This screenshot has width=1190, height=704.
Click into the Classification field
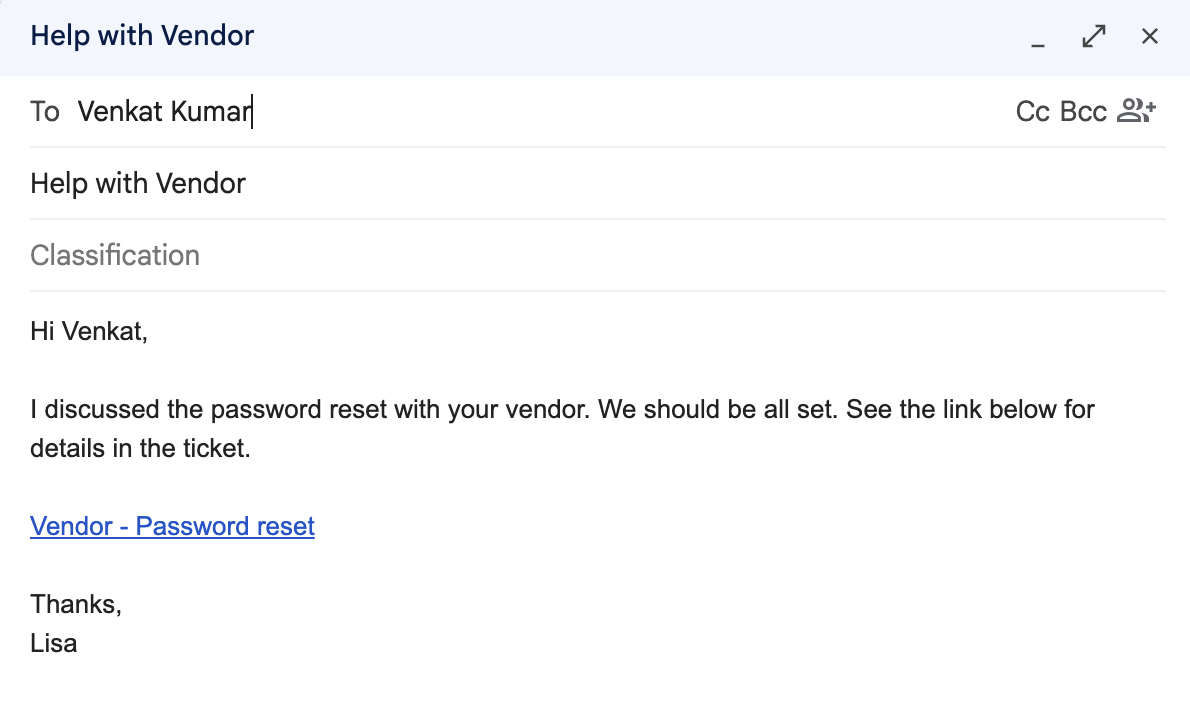pos(597,256)
